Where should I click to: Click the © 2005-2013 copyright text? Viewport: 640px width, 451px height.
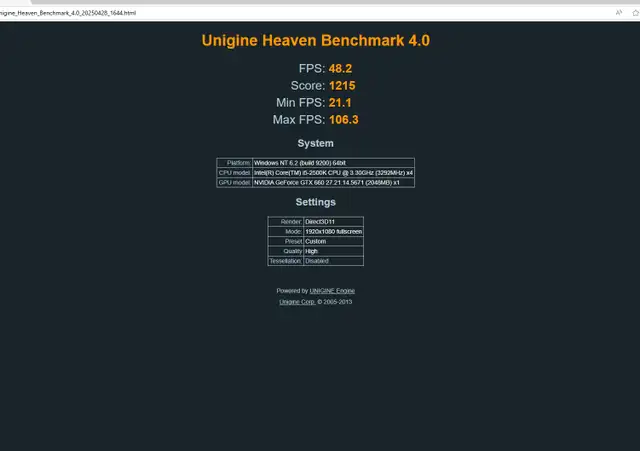coord(335,302)
